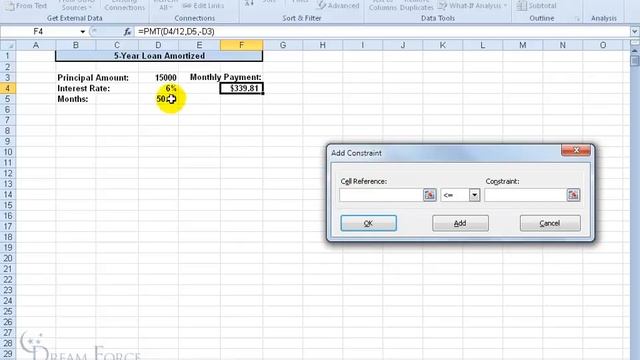Viewport: 640px width, 360px height.
Task: Select column G header
Action: [x=282, y=45]
